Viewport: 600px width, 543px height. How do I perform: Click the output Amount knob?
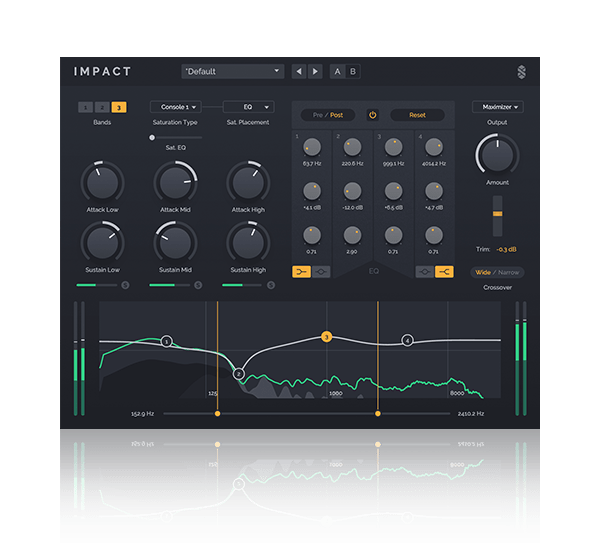497,155
